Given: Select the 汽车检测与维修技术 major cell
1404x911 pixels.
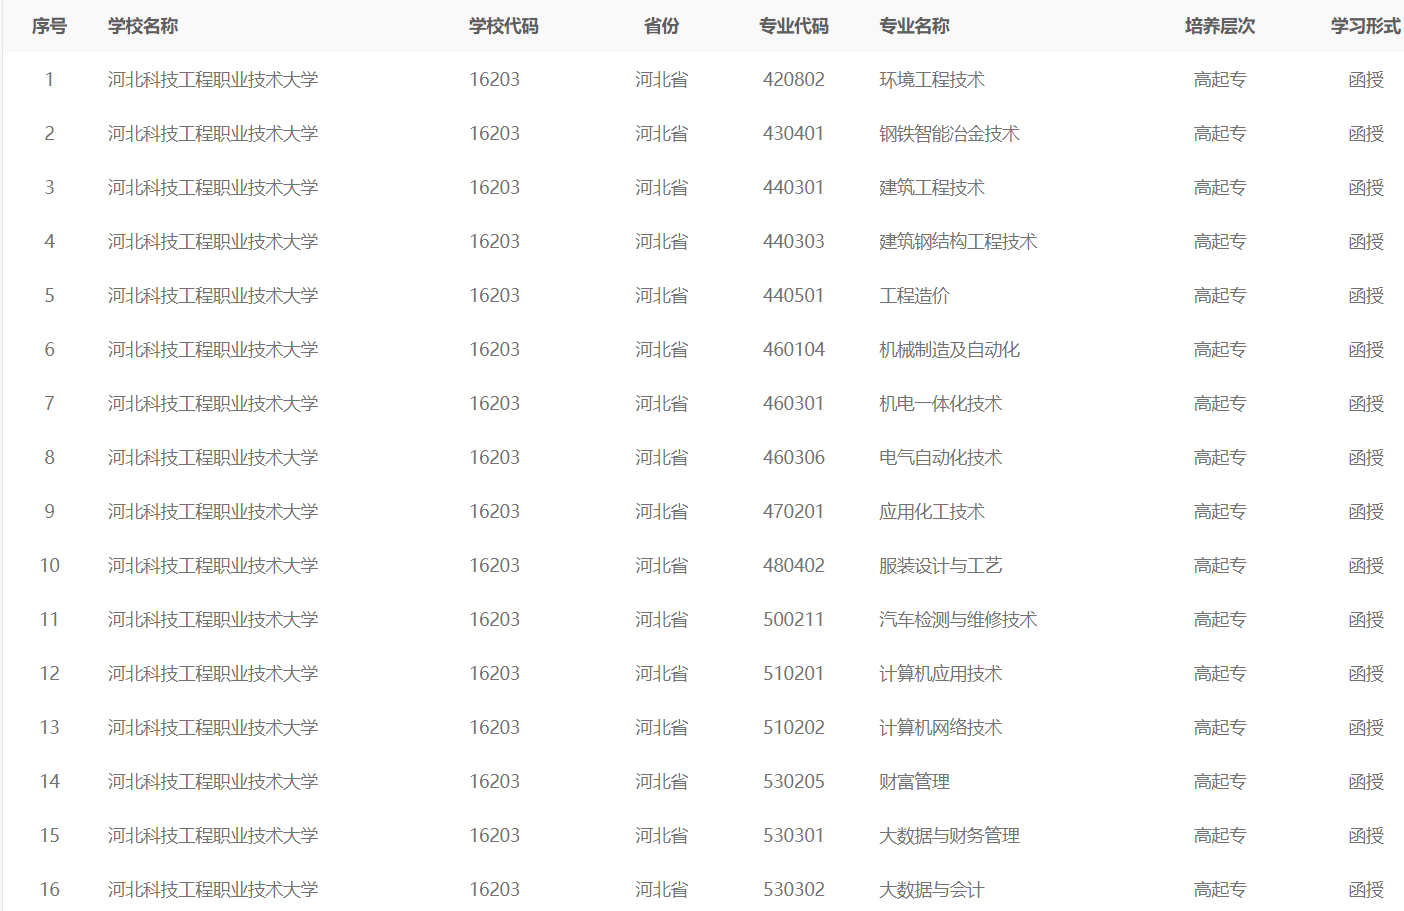Looking at the screenshot, I should coord(958,620).
